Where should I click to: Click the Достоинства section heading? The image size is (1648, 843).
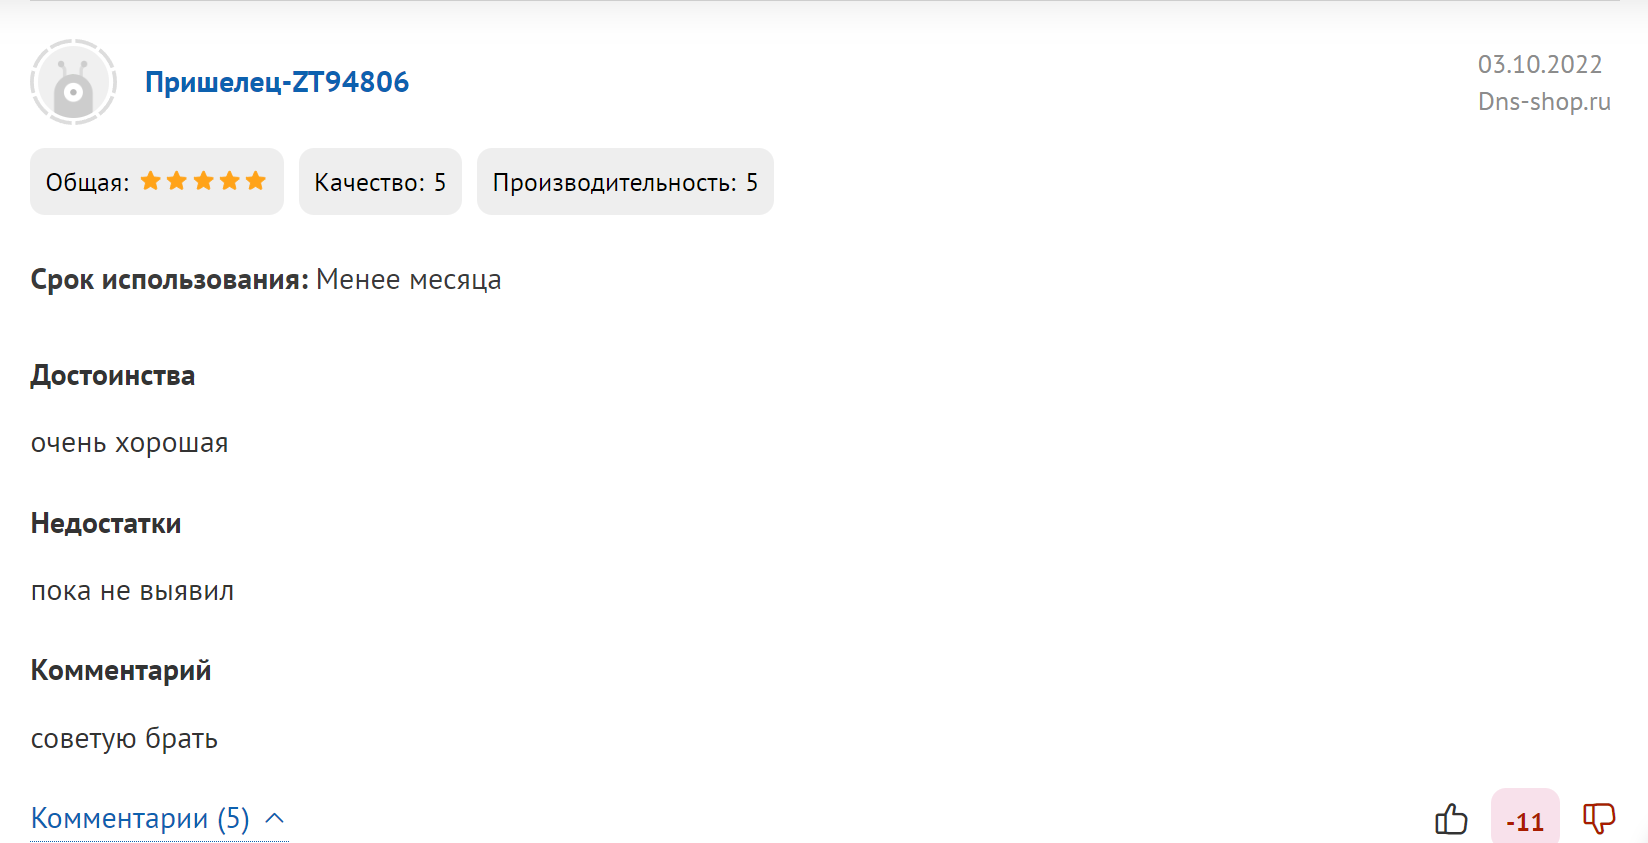coord(113,376)
